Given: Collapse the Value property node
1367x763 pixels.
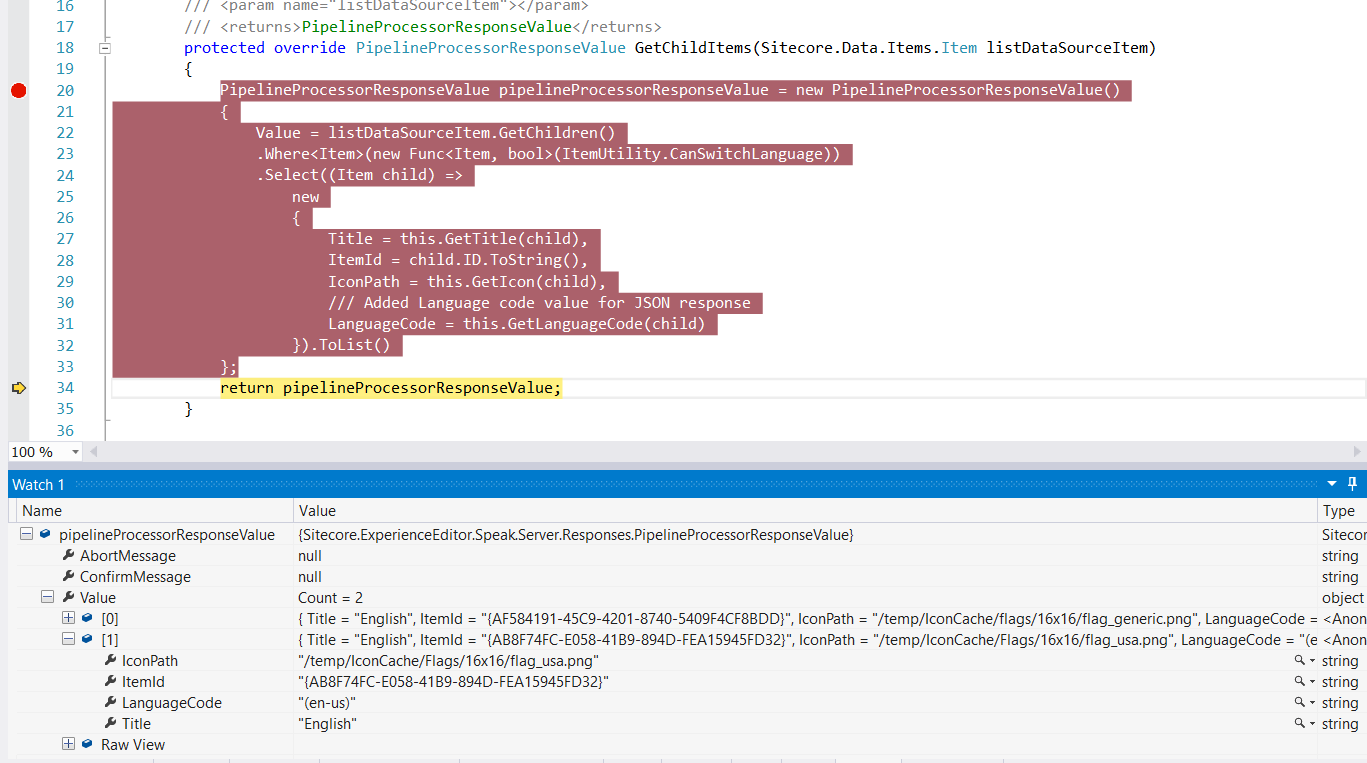Looking at the screenshot, I should click(x=47, y=598).
